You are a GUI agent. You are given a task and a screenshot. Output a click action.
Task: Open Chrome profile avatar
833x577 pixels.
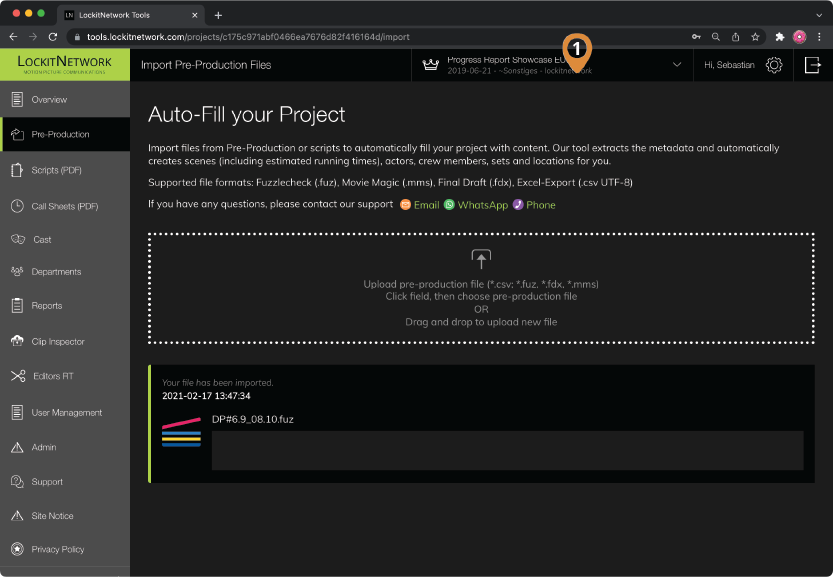tap(799, 37)
